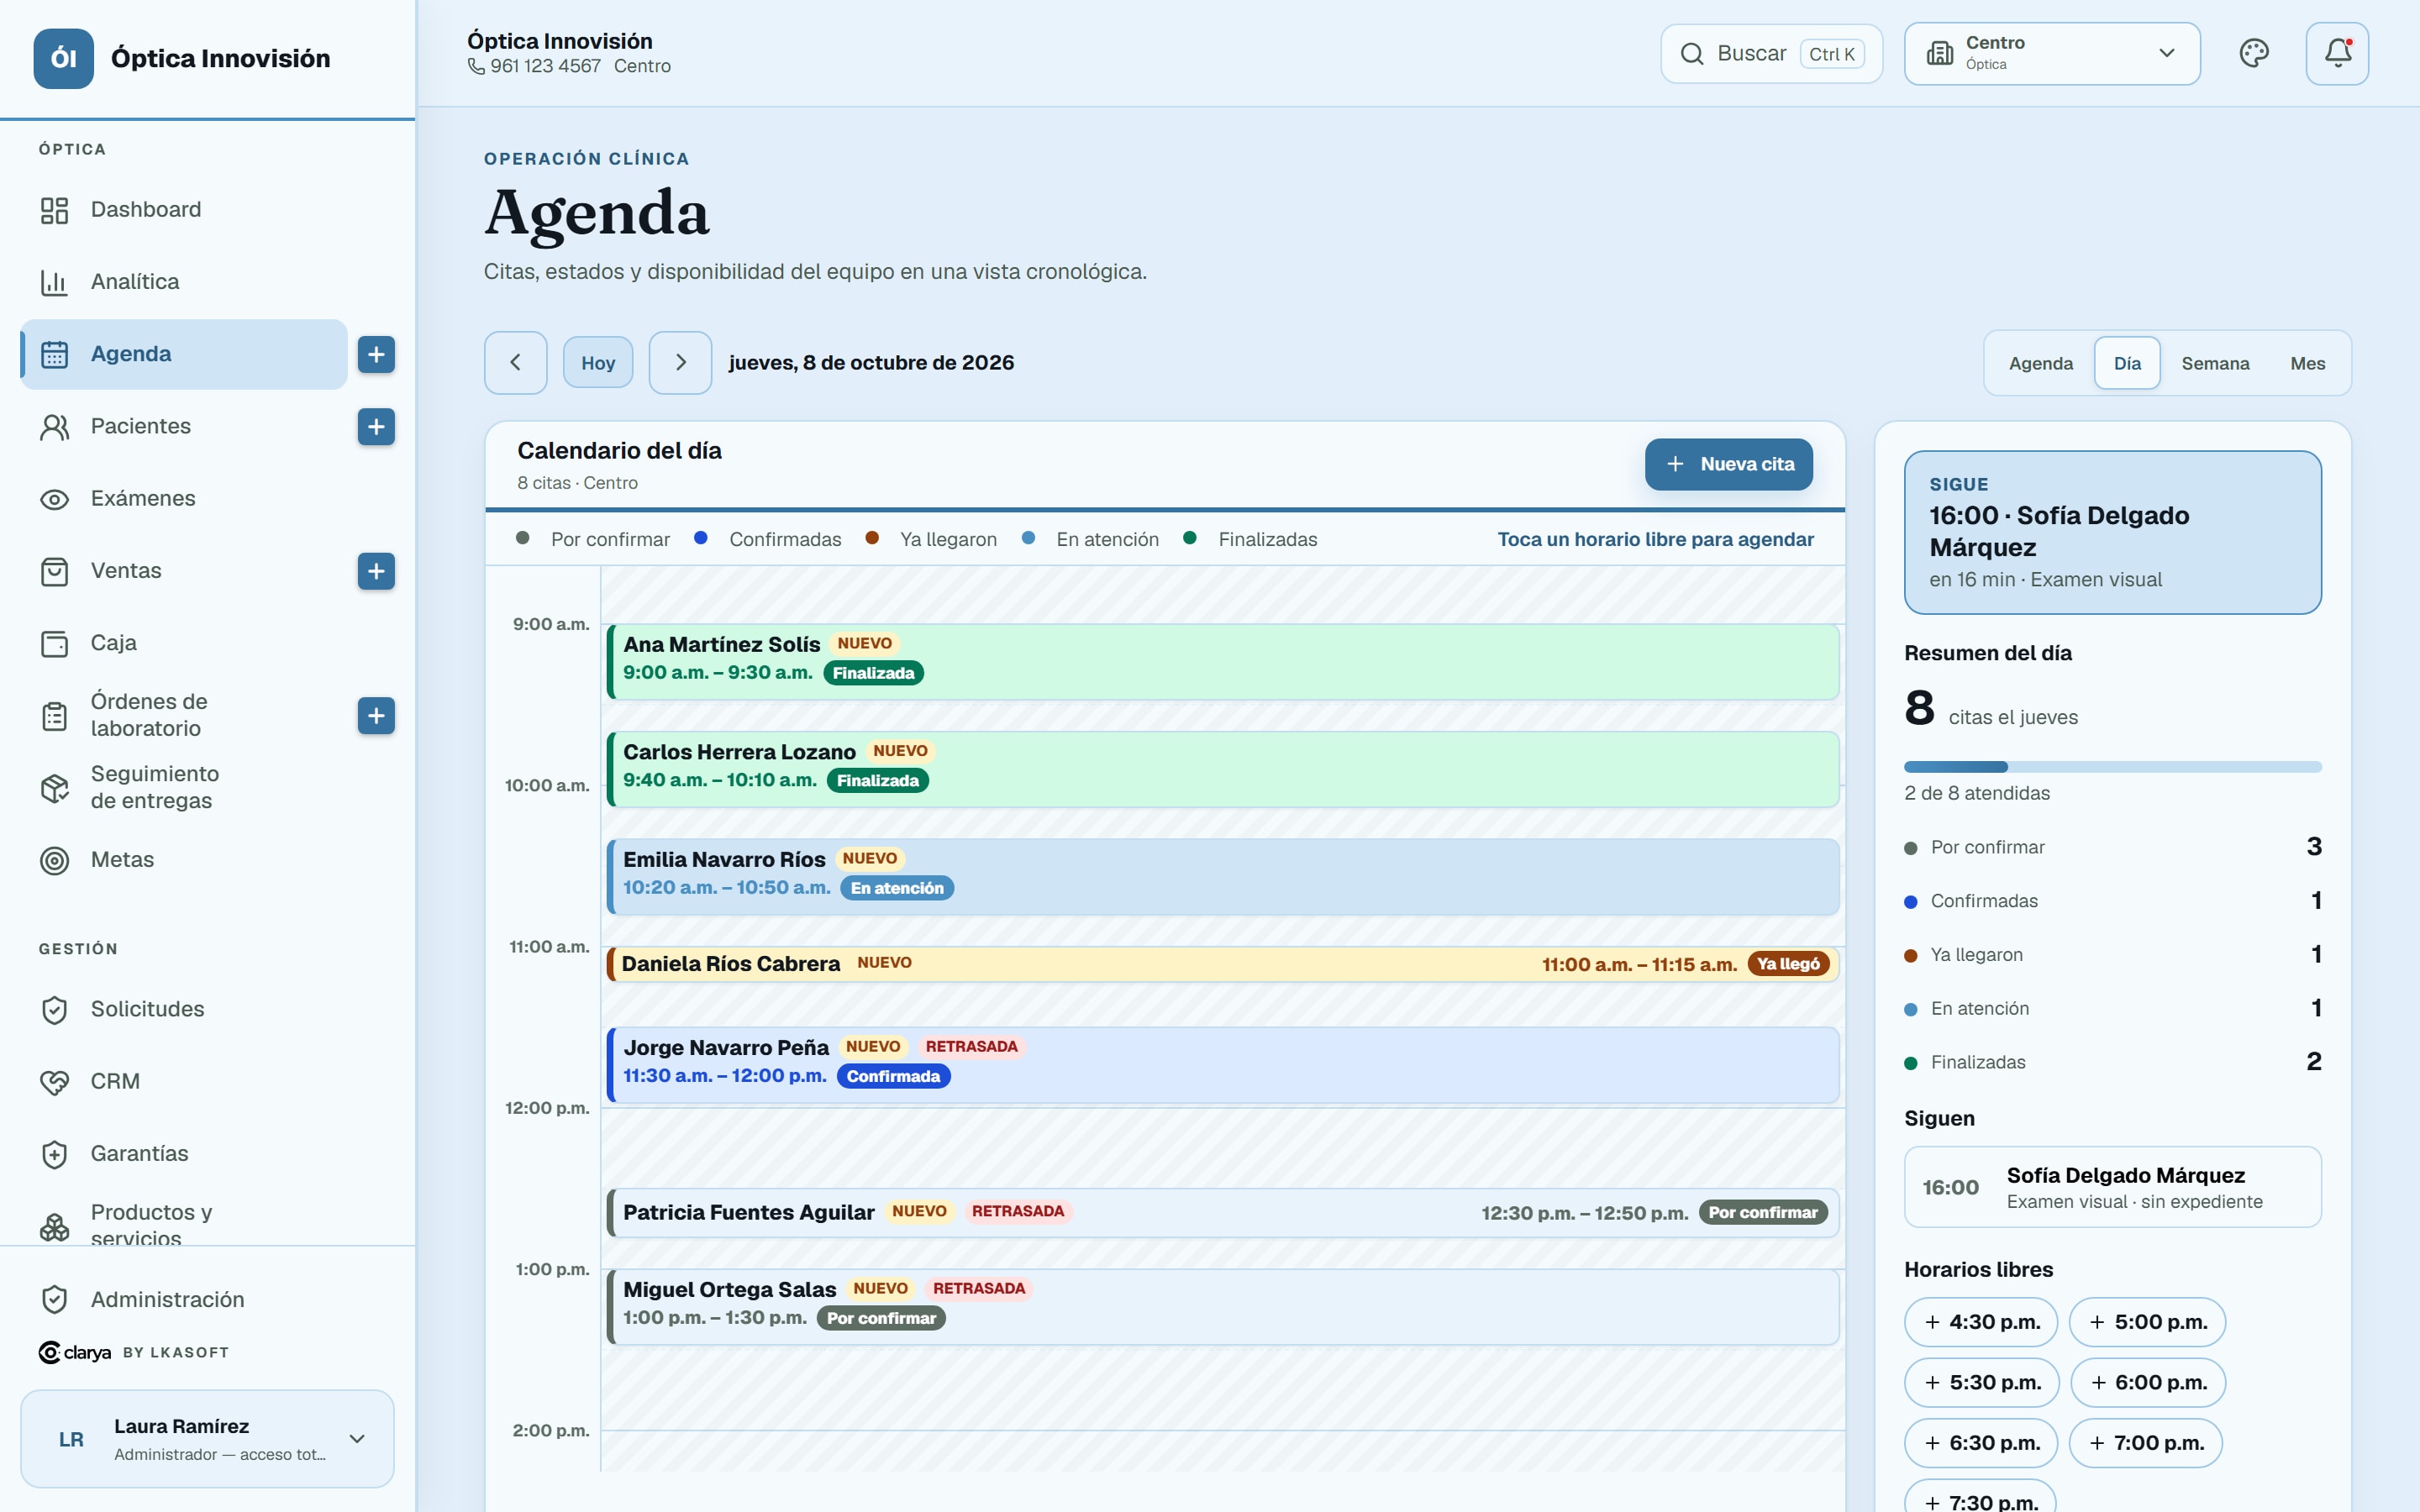Open Daniela Ríos Cabrera appointment
Screen dimensions: 2420x1512
1222,964
